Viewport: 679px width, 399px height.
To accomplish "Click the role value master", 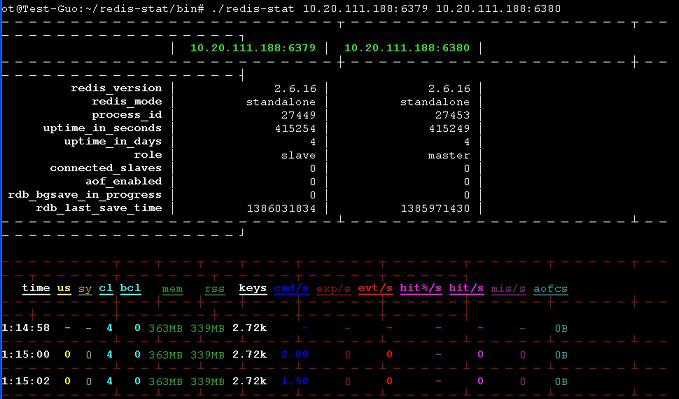I will tap(449, 155).
